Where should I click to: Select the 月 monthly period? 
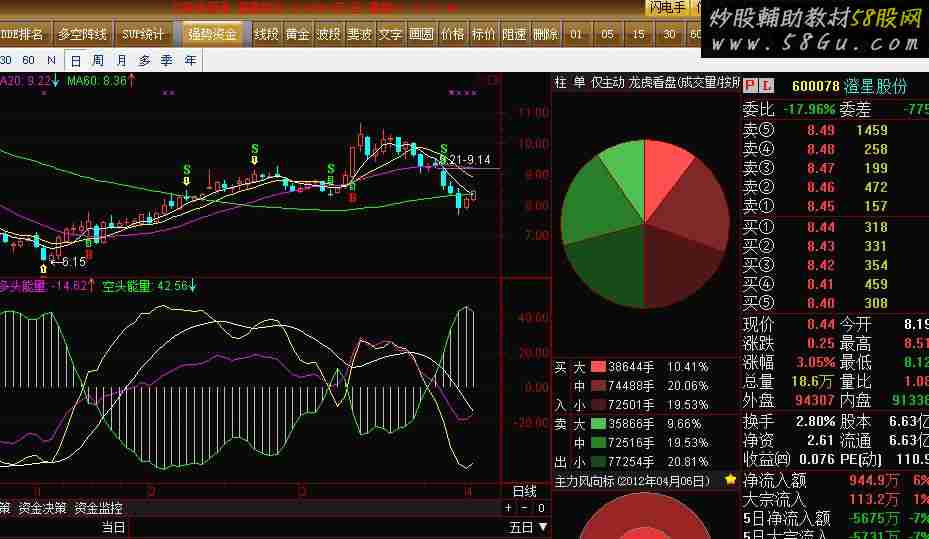tap(121, 60)
